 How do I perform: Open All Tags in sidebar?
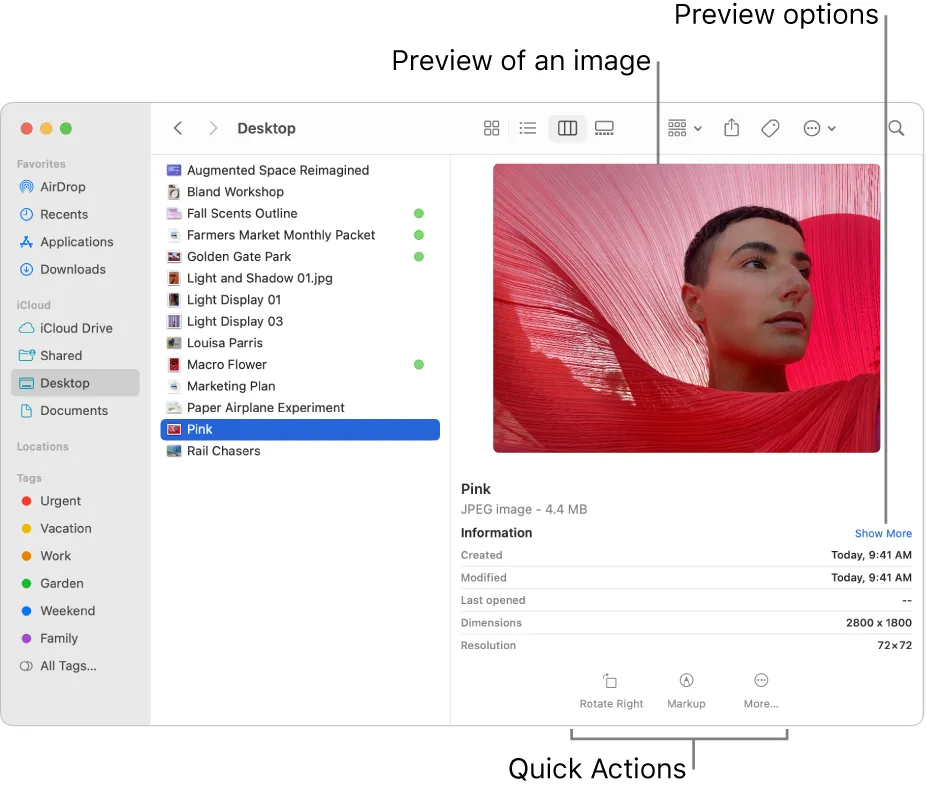pyautogui.click(x=76, y=665)
